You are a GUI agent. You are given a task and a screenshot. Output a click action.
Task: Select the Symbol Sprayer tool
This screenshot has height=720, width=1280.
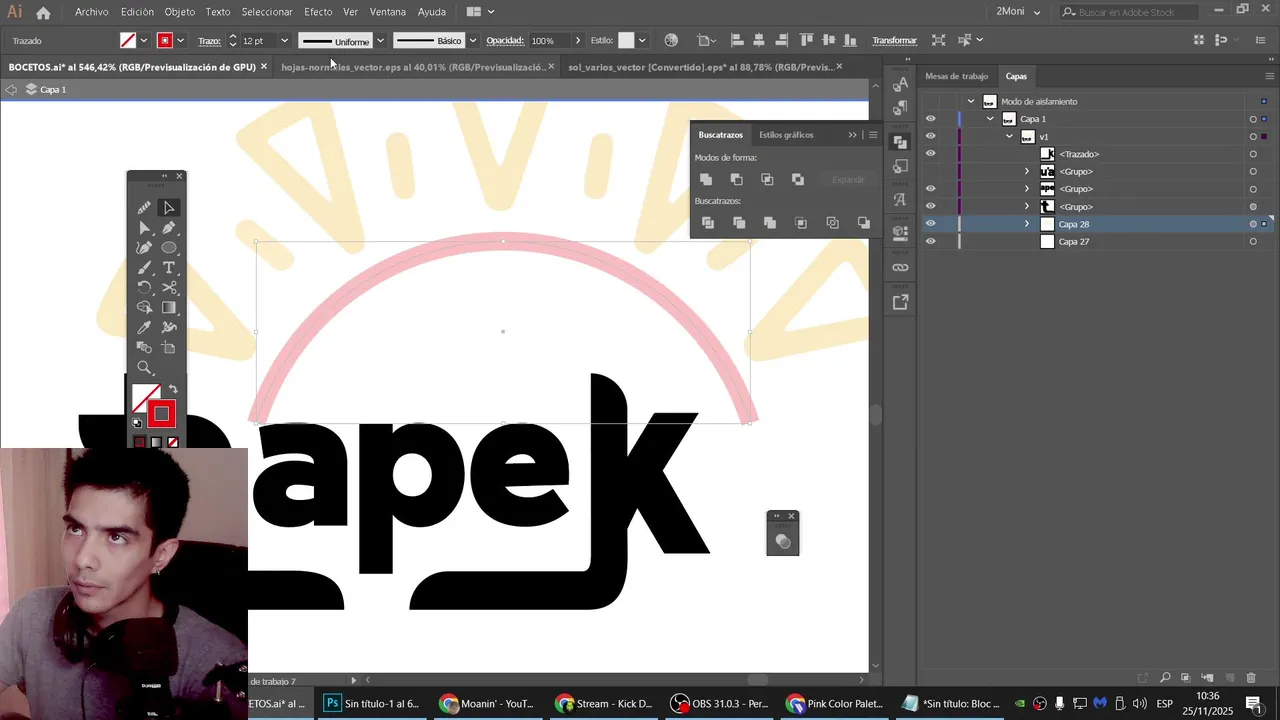click(169, 328)
